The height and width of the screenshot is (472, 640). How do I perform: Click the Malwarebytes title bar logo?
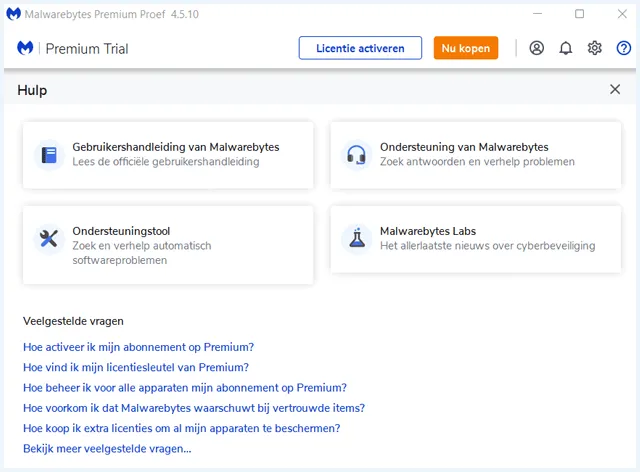coord(13,14)
